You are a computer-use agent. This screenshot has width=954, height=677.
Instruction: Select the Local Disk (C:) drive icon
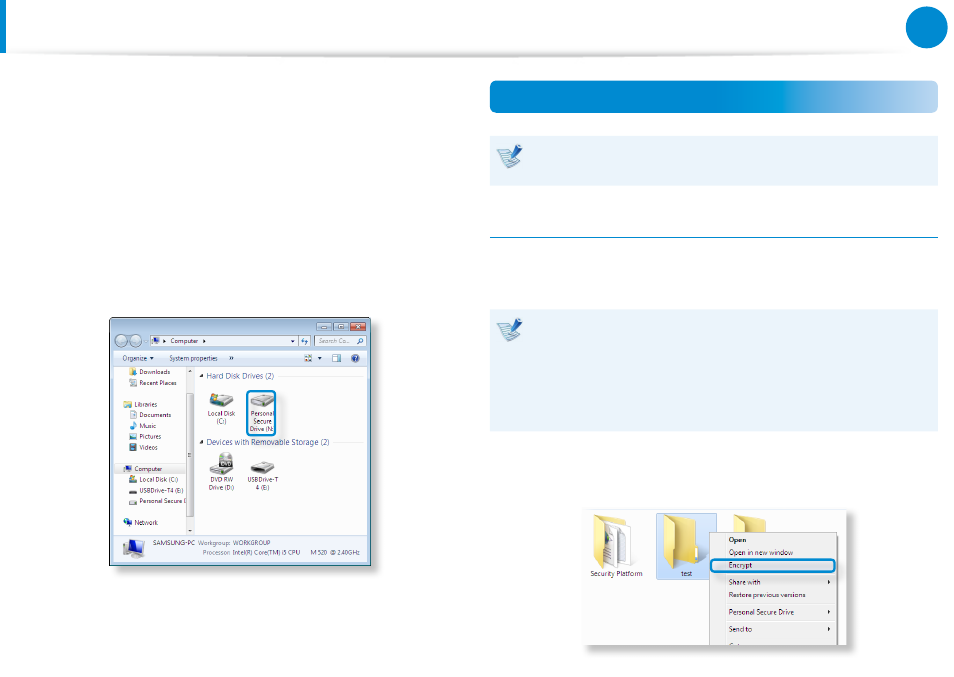pyautogui.click(x=221, y=409)
